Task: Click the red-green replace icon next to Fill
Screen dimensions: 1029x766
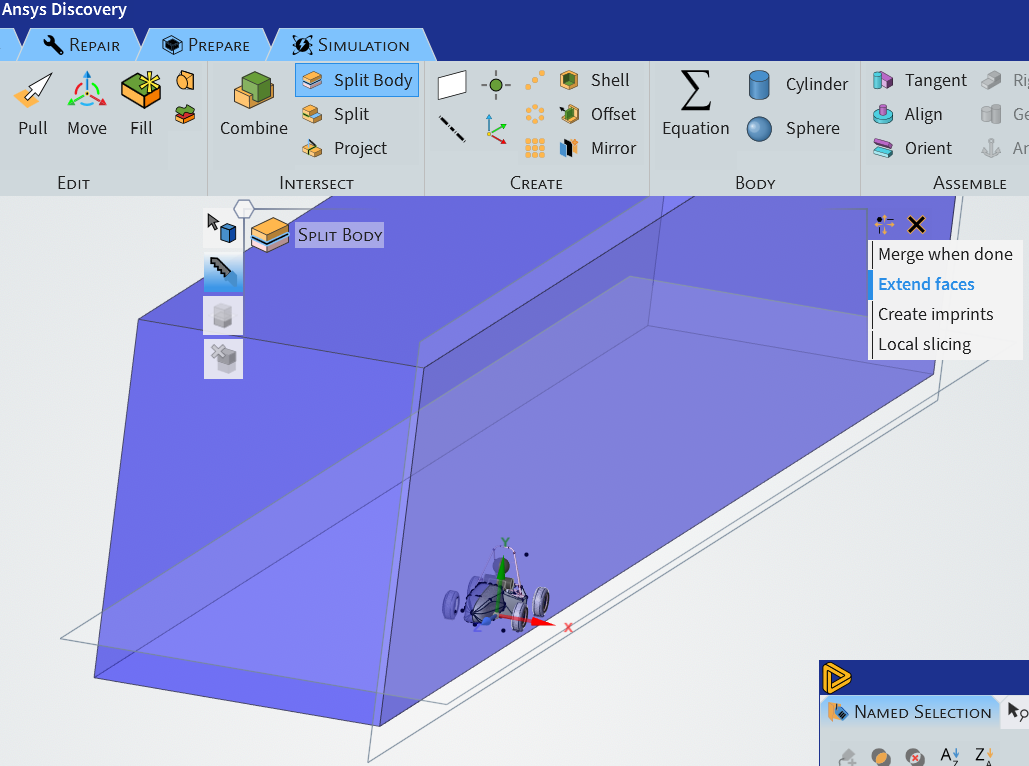Action: click(x=186, y=114)
